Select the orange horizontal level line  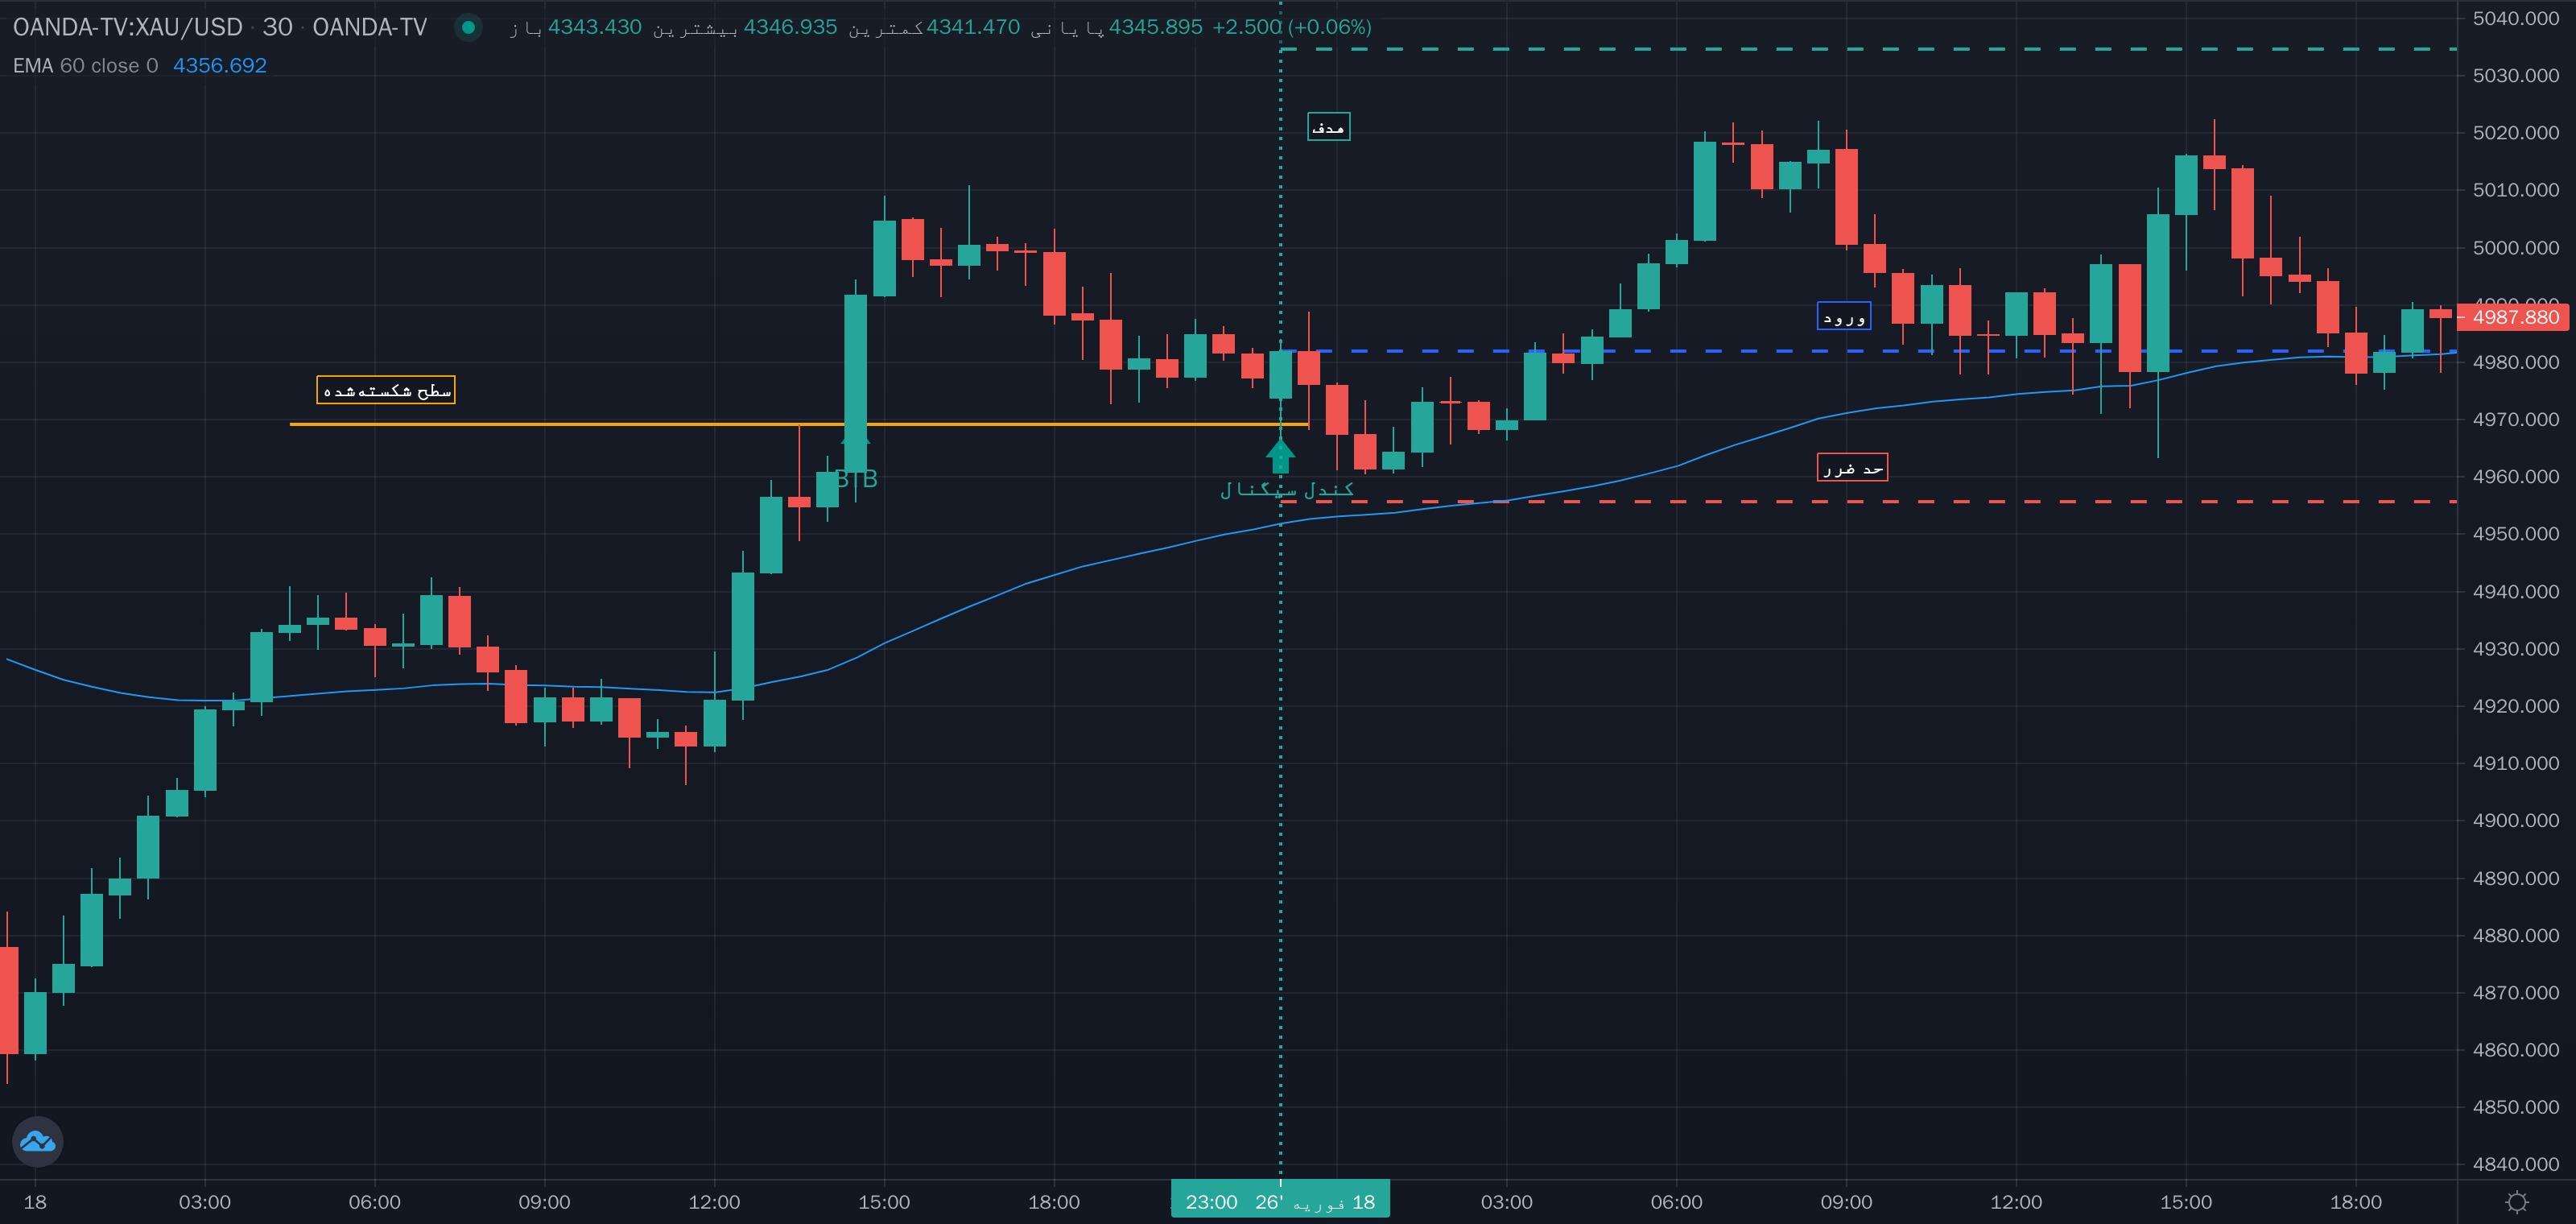click(x=799, y=424)
